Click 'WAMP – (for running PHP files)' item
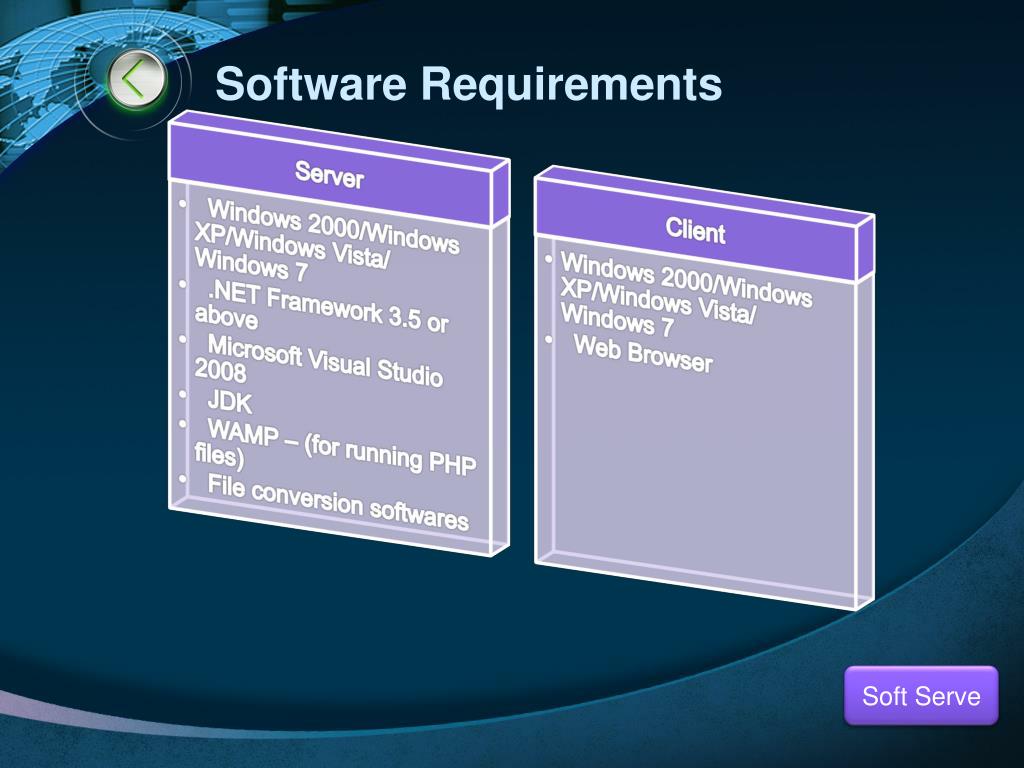The height and width of the screenshot is (768, 1024). pos(335,450)
